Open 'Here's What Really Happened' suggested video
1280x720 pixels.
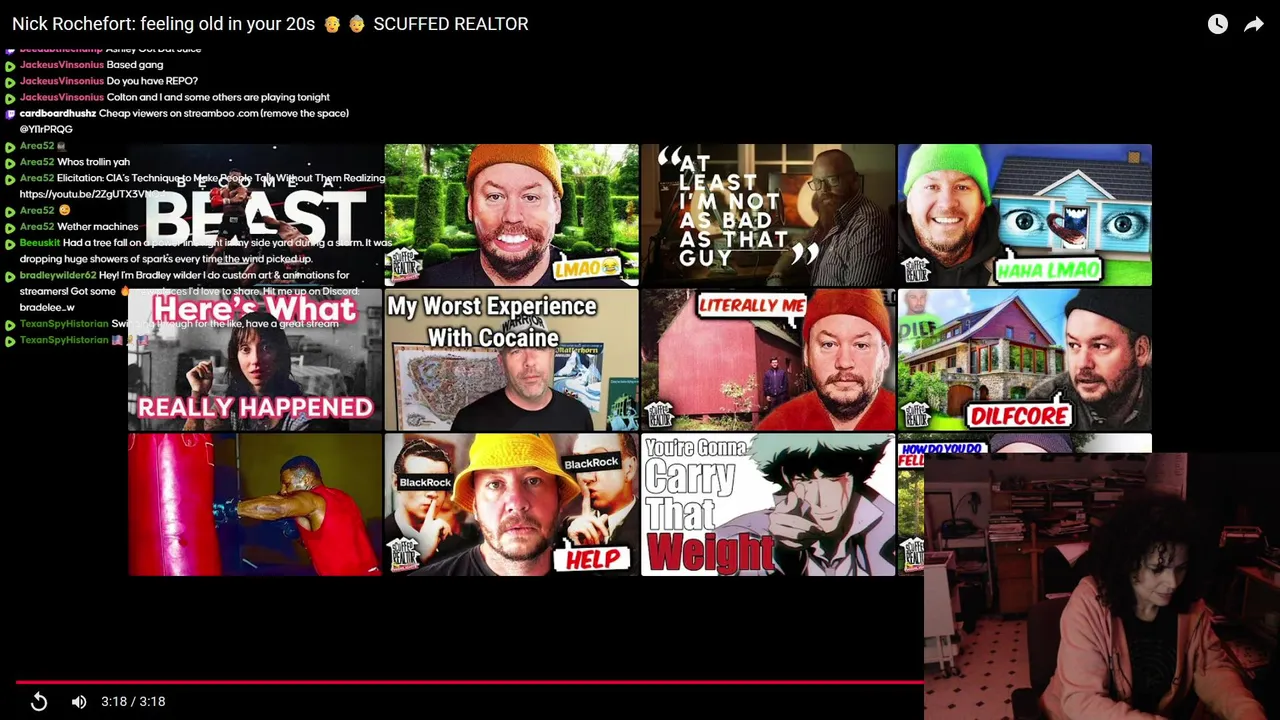pyautogui.click(x=255, y=360)
